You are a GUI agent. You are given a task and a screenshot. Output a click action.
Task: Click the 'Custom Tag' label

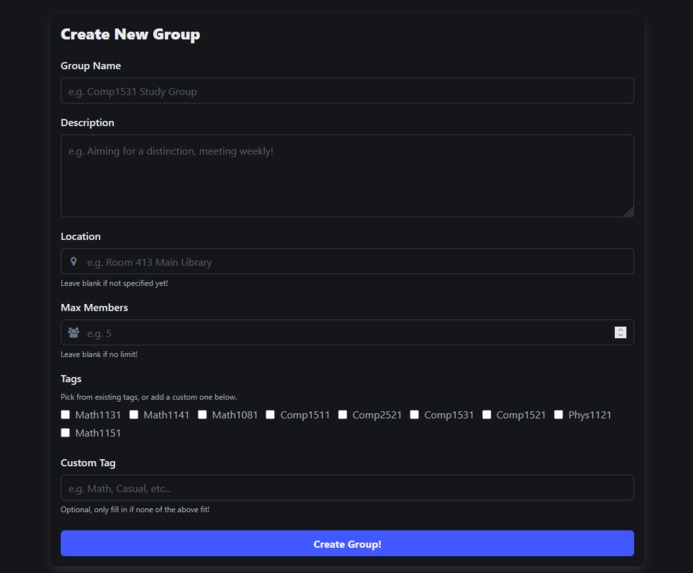coord(88,463)
